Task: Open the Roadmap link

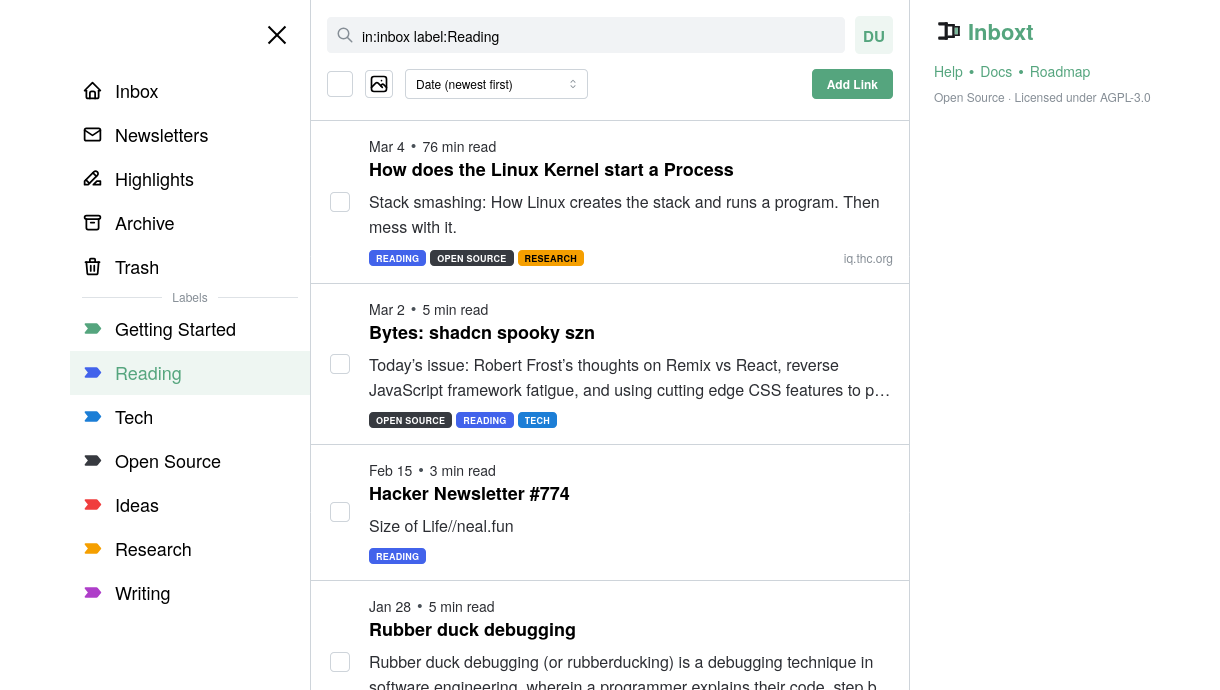Action: (1059, 72)
